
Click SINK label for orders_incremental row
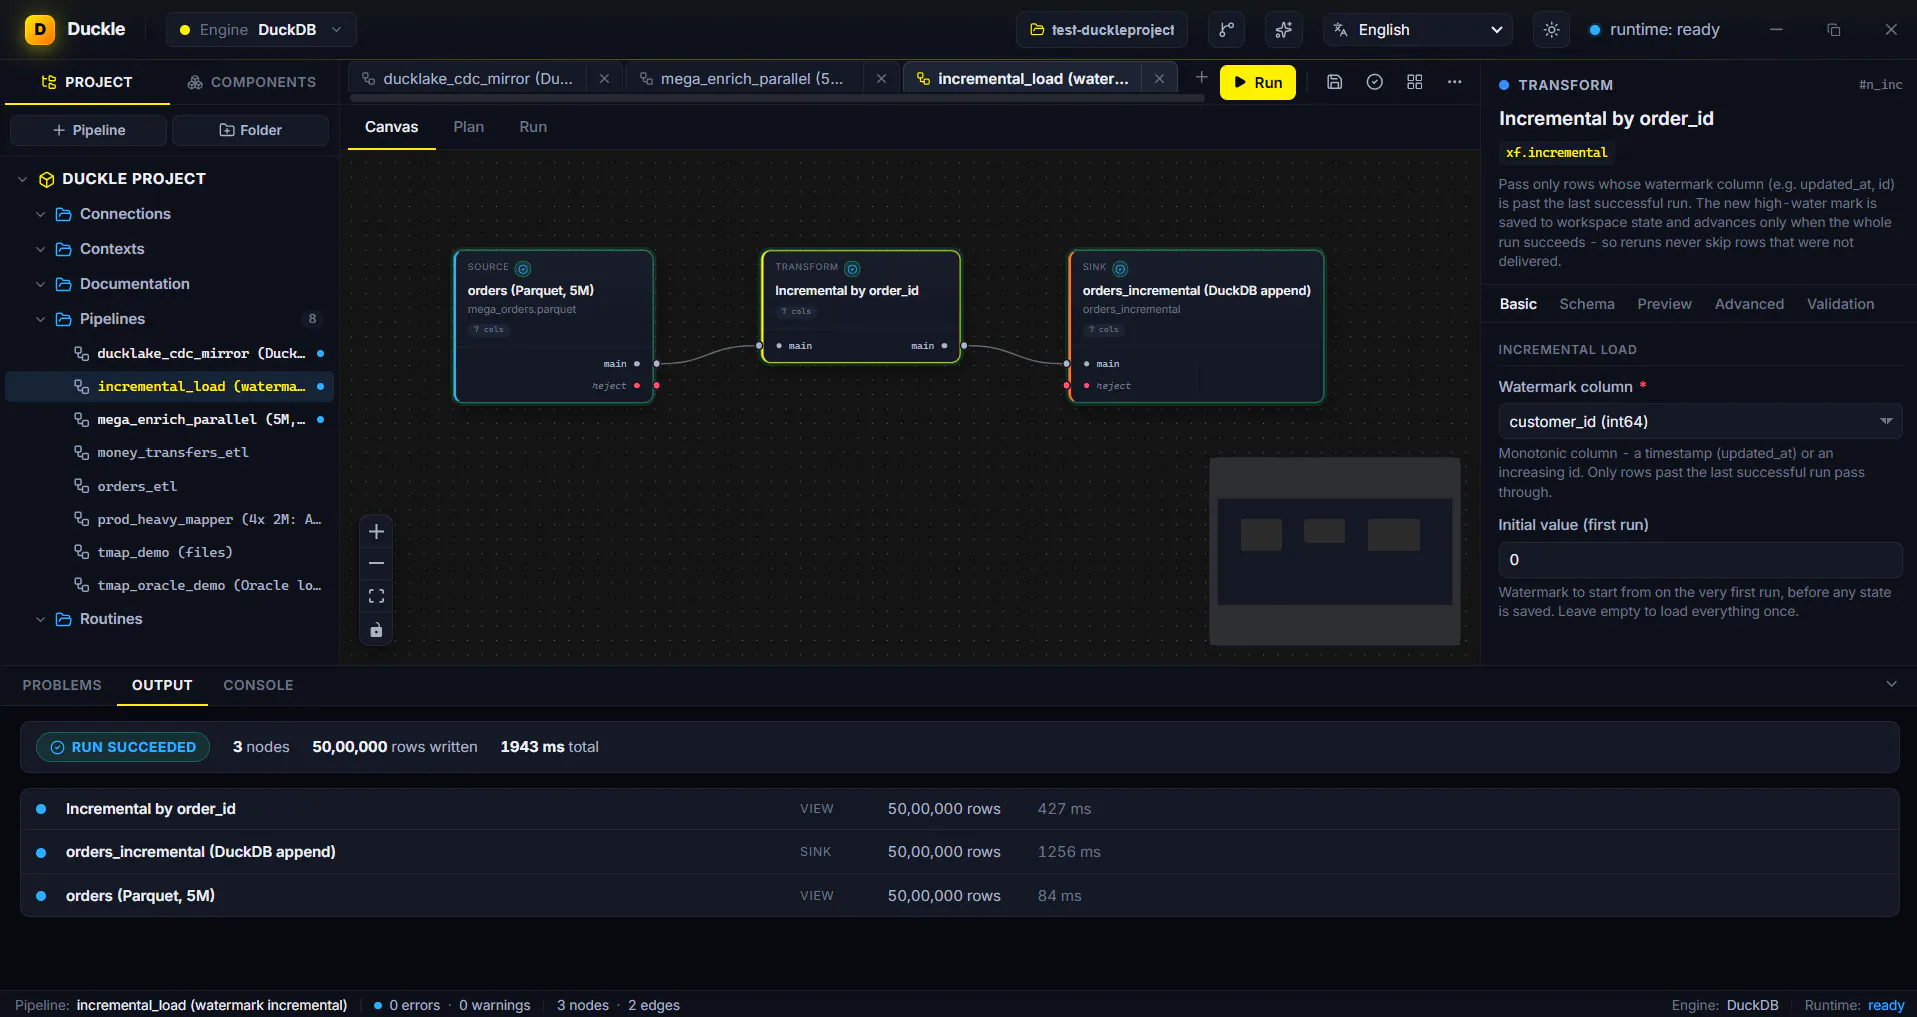click(815, 852)
